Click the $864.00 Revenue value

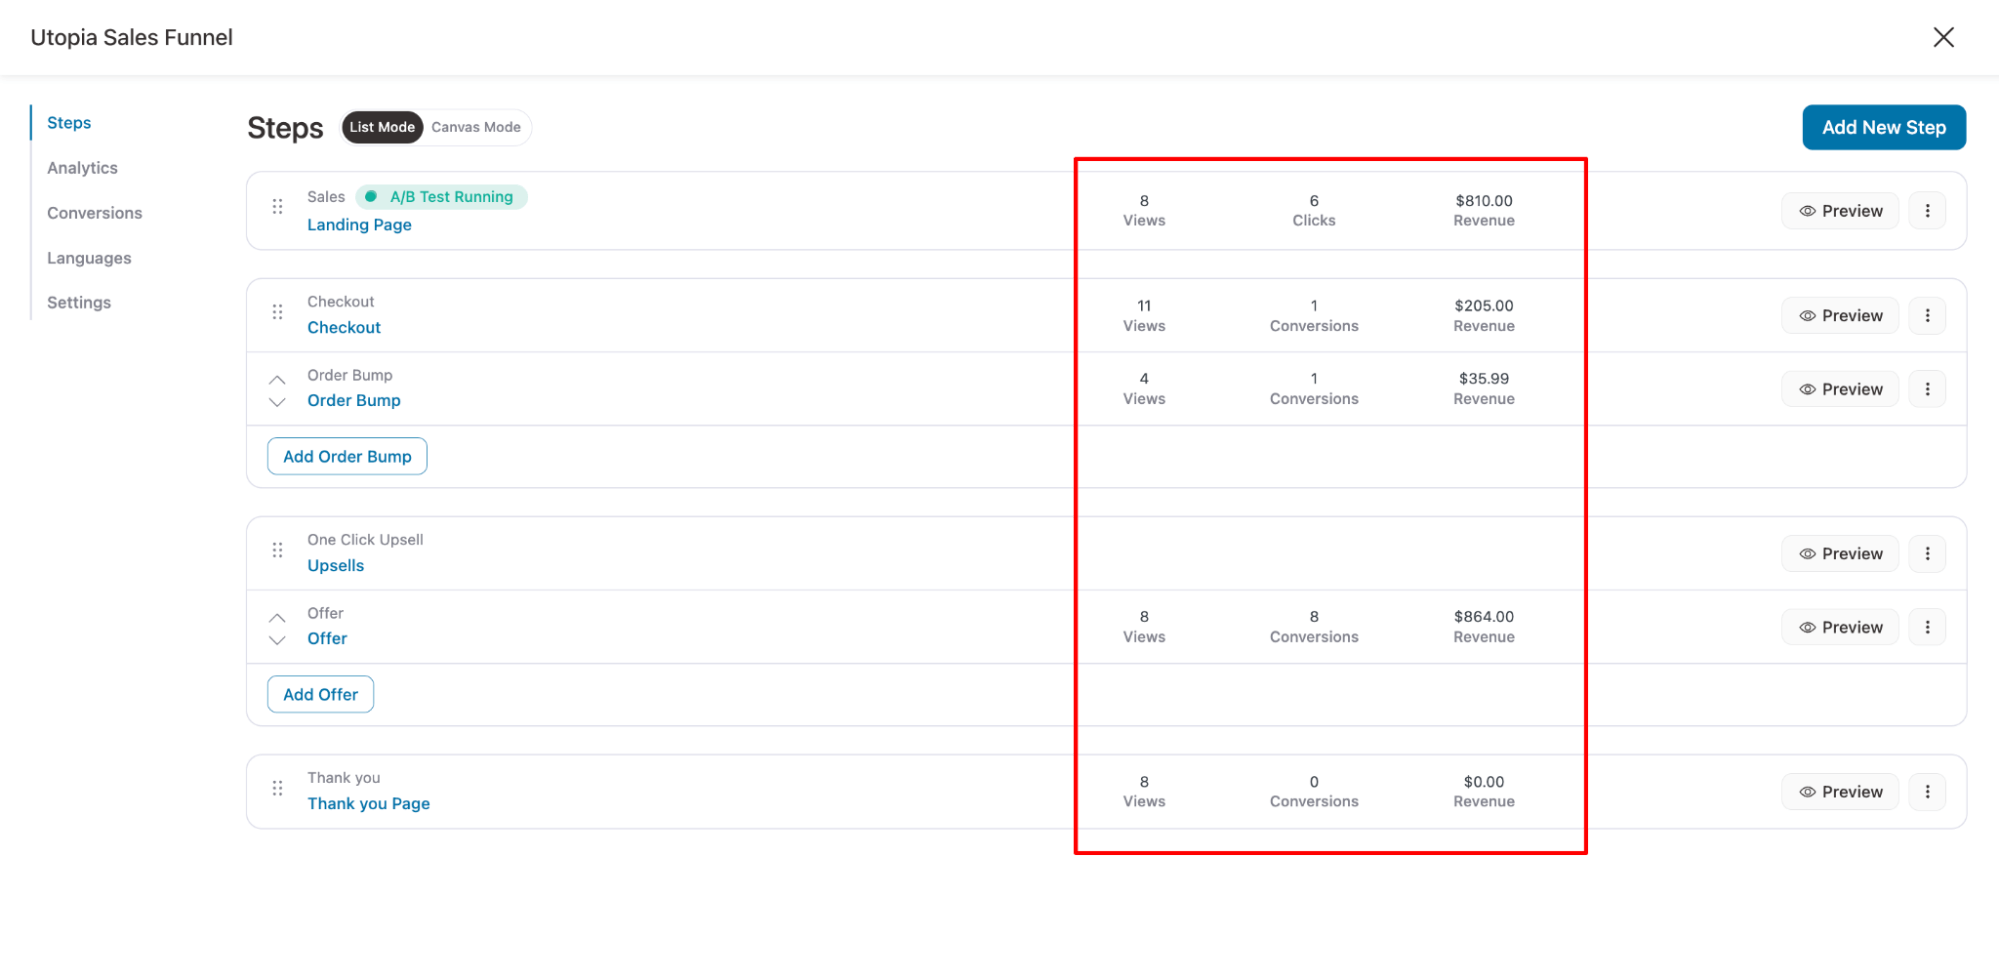coord(1484,617)
